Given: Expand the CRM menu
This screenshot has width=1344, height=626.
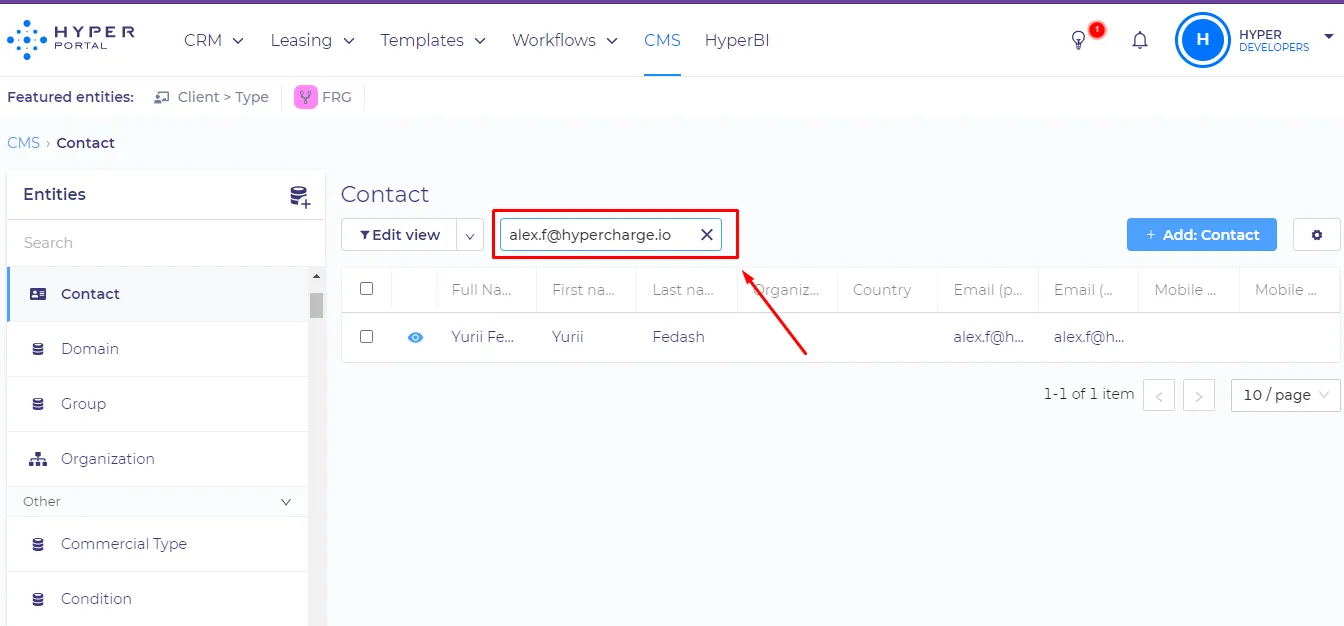Looking at the screenshot, I should (x=214, y=40).
